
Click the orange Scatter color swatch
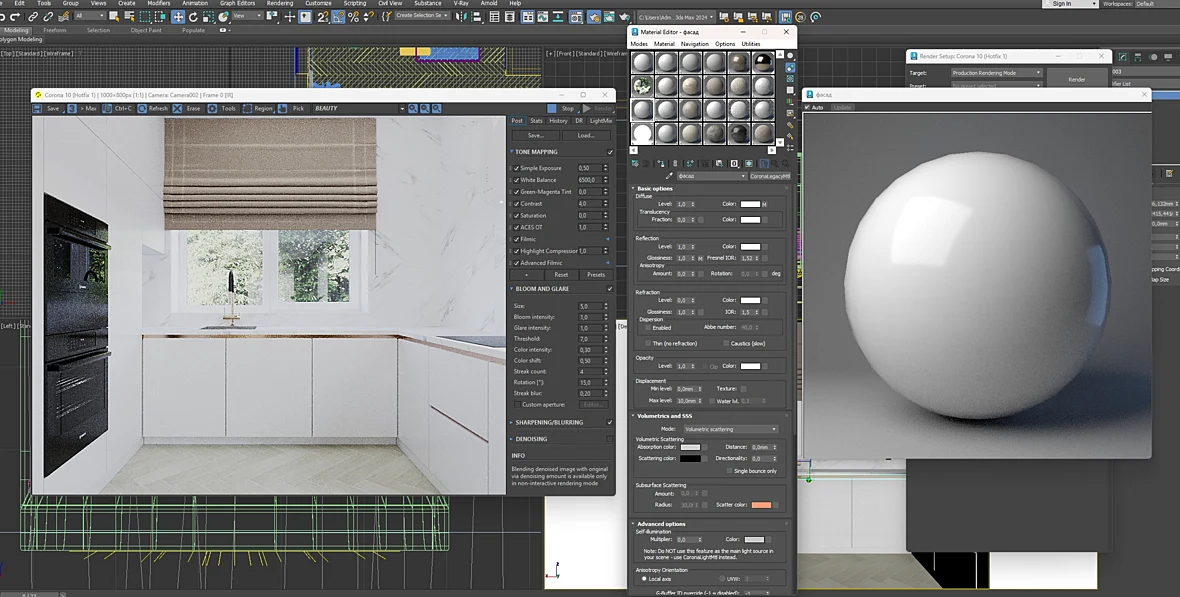[761, 505]
